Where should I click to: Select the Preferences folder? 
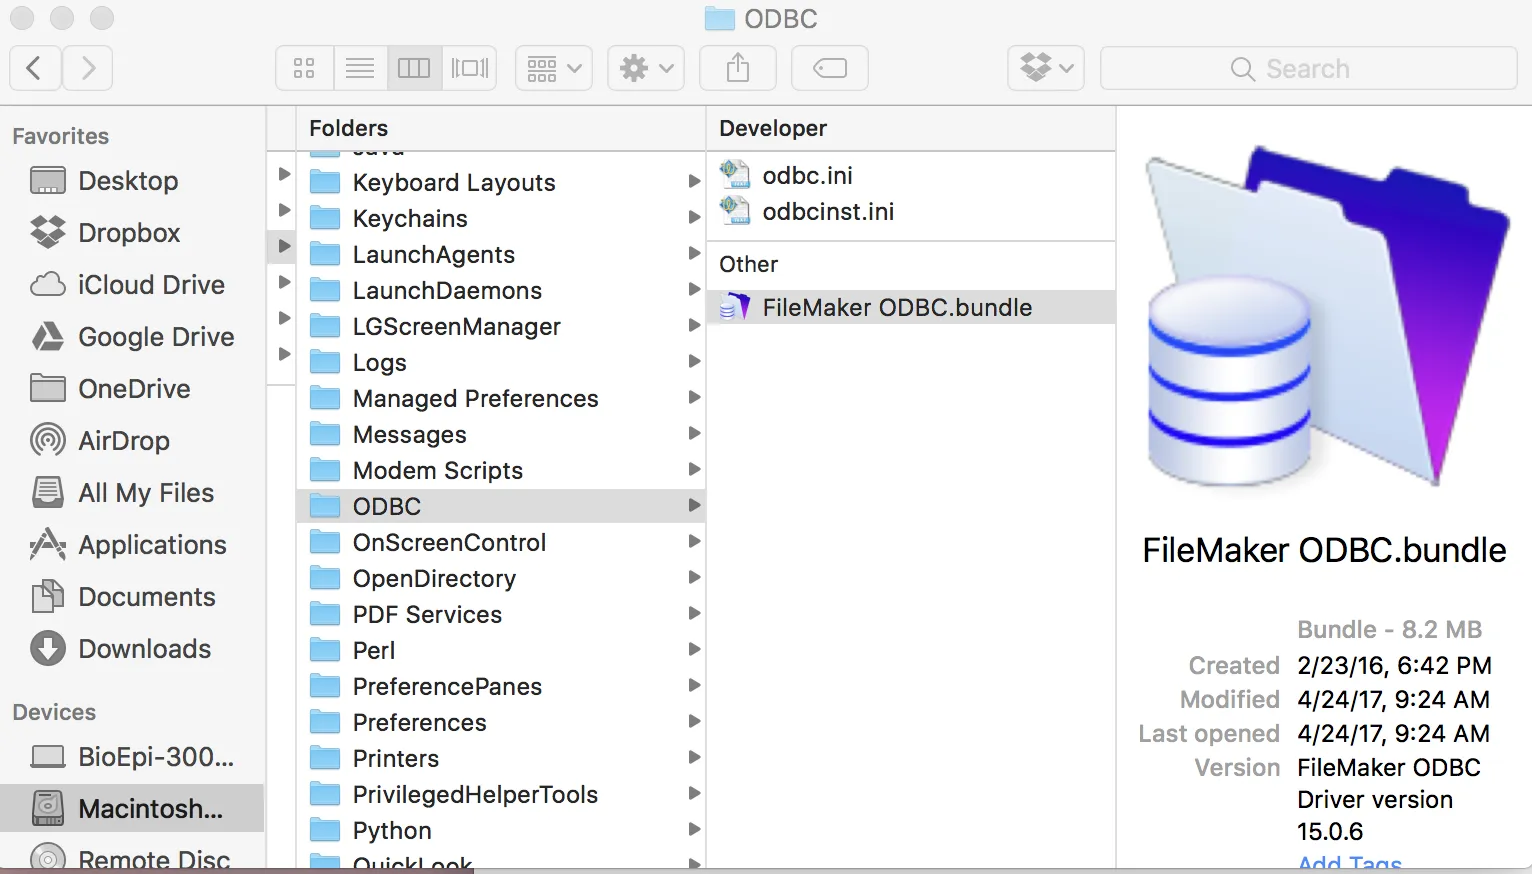pyautogui.click(x=501, y=723)
